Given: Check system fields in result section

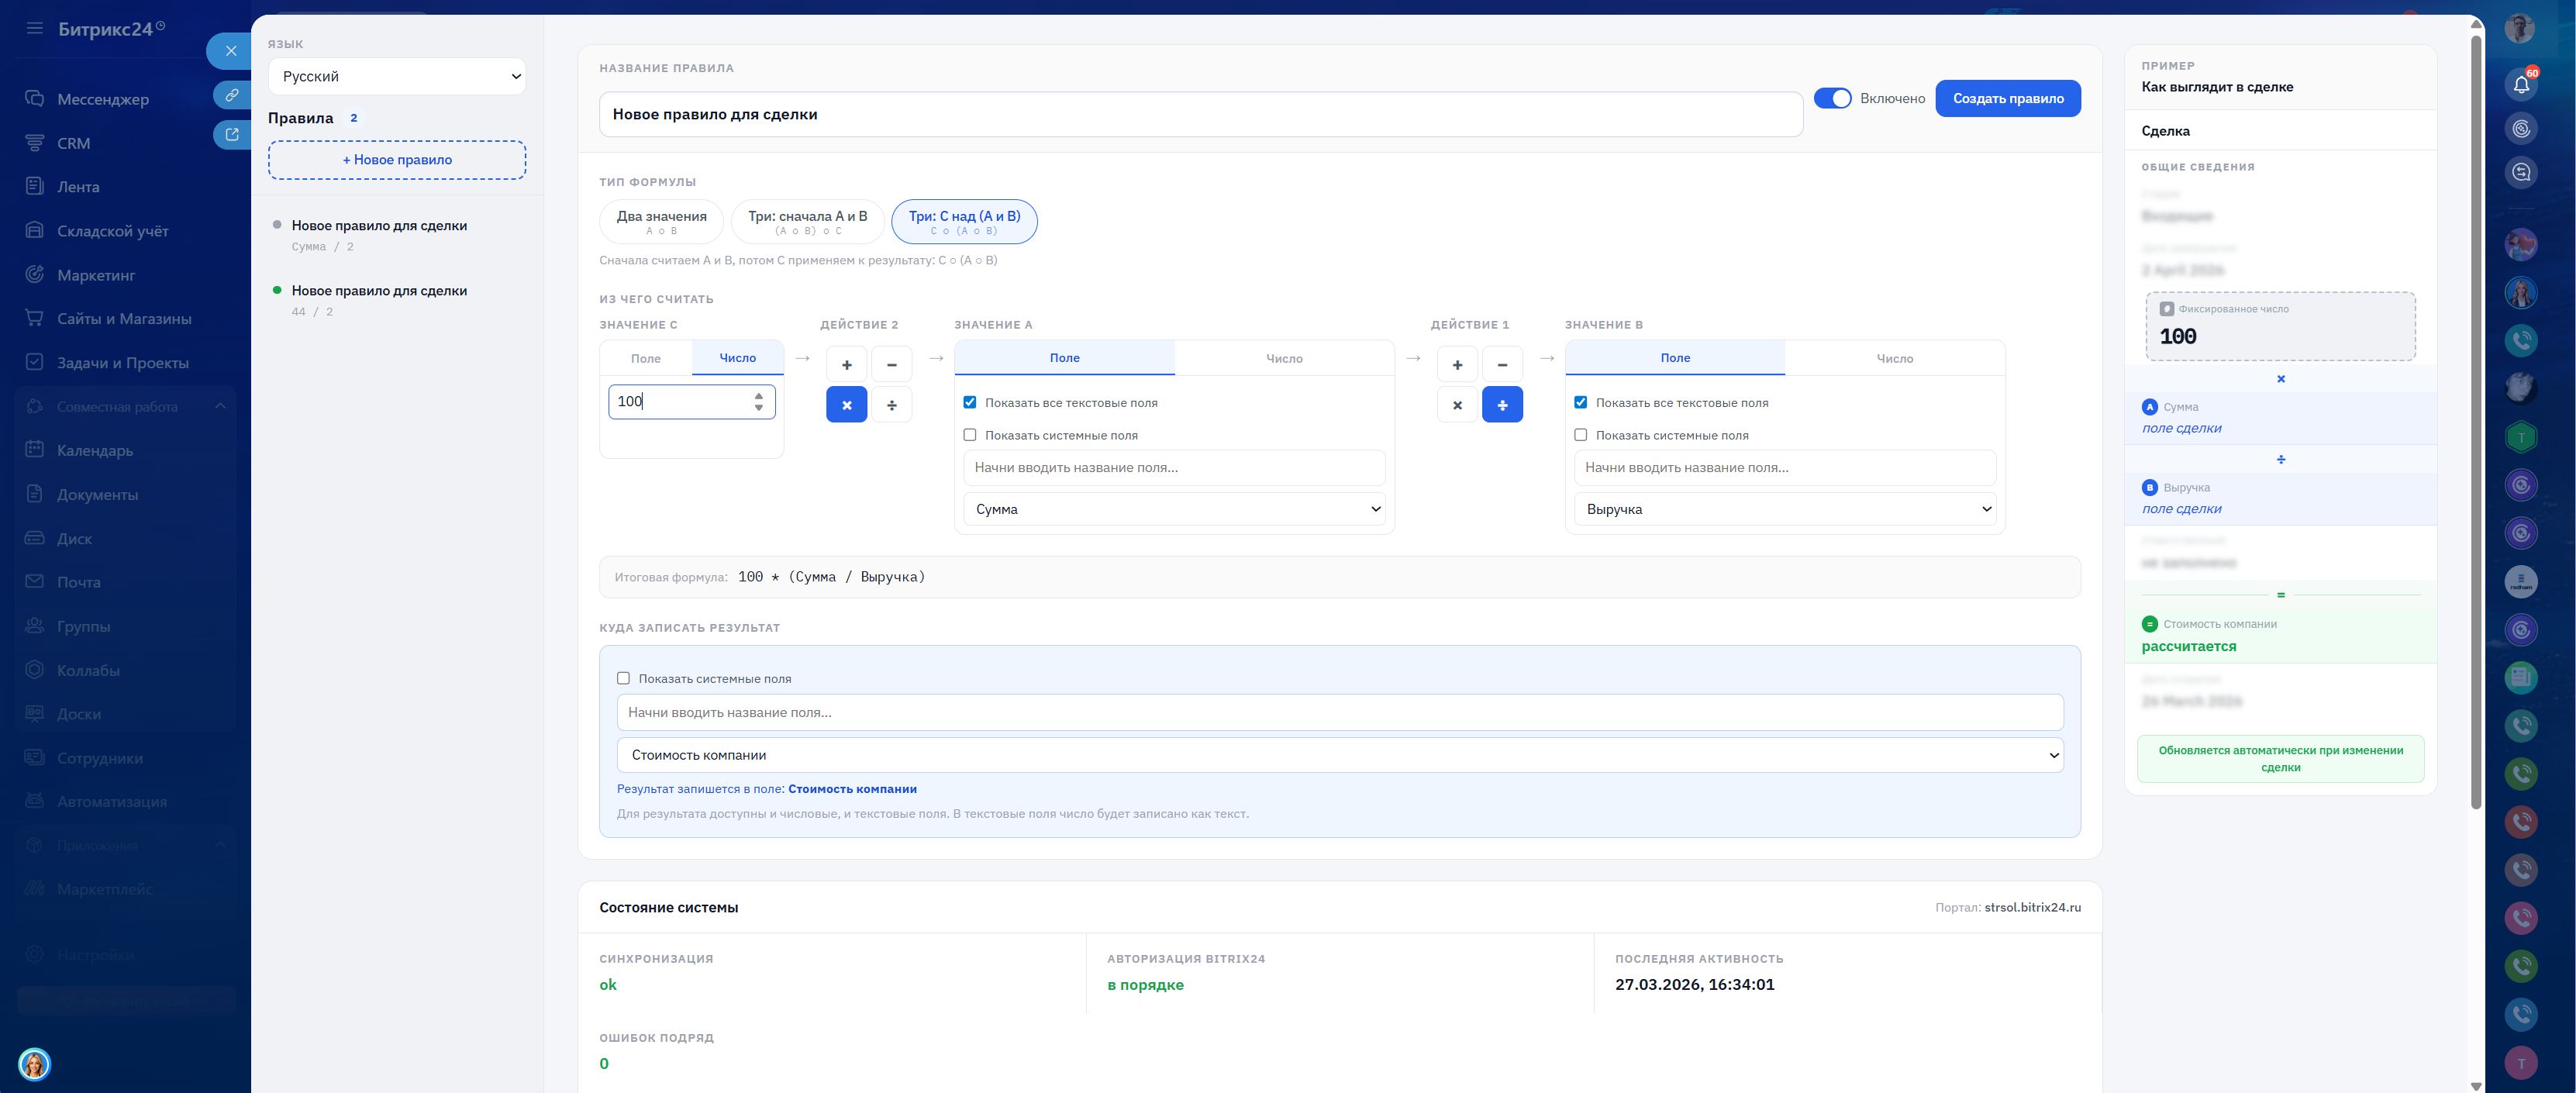Looking at the screenshot, I should [x=623, y=678].
